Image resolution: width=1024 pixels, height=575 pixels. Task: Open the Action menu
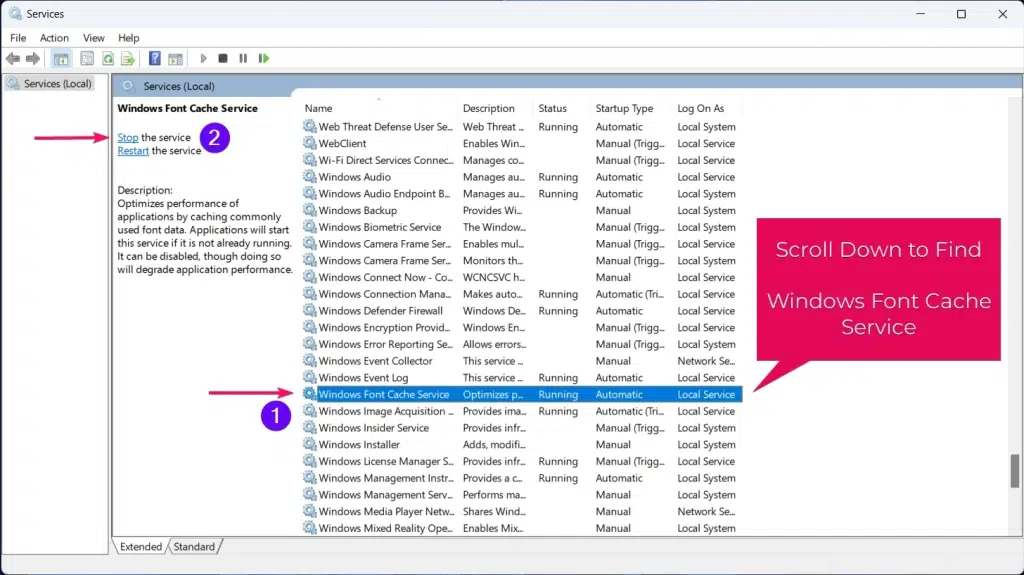coord(54,38)
